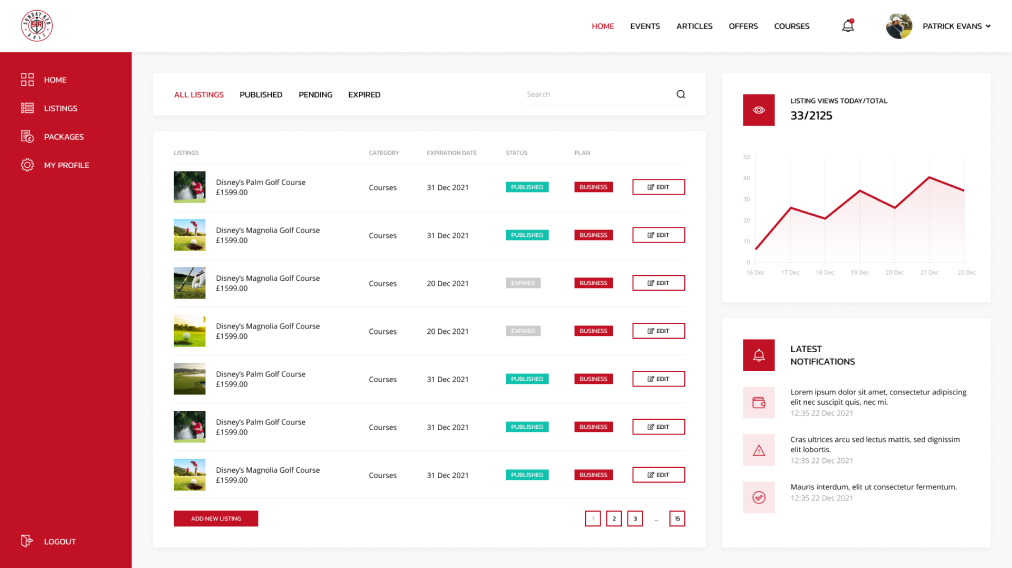Click the My Profile gear icon
This screenshot has height=568, width=1012.
pyautogui.click(x=27, y=165)
